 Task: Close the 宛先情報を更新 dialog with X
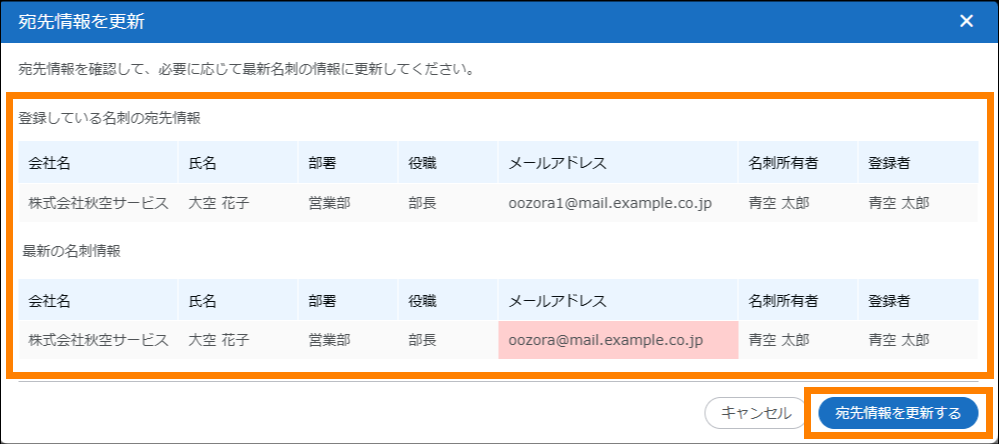click(x=966, y=21)
